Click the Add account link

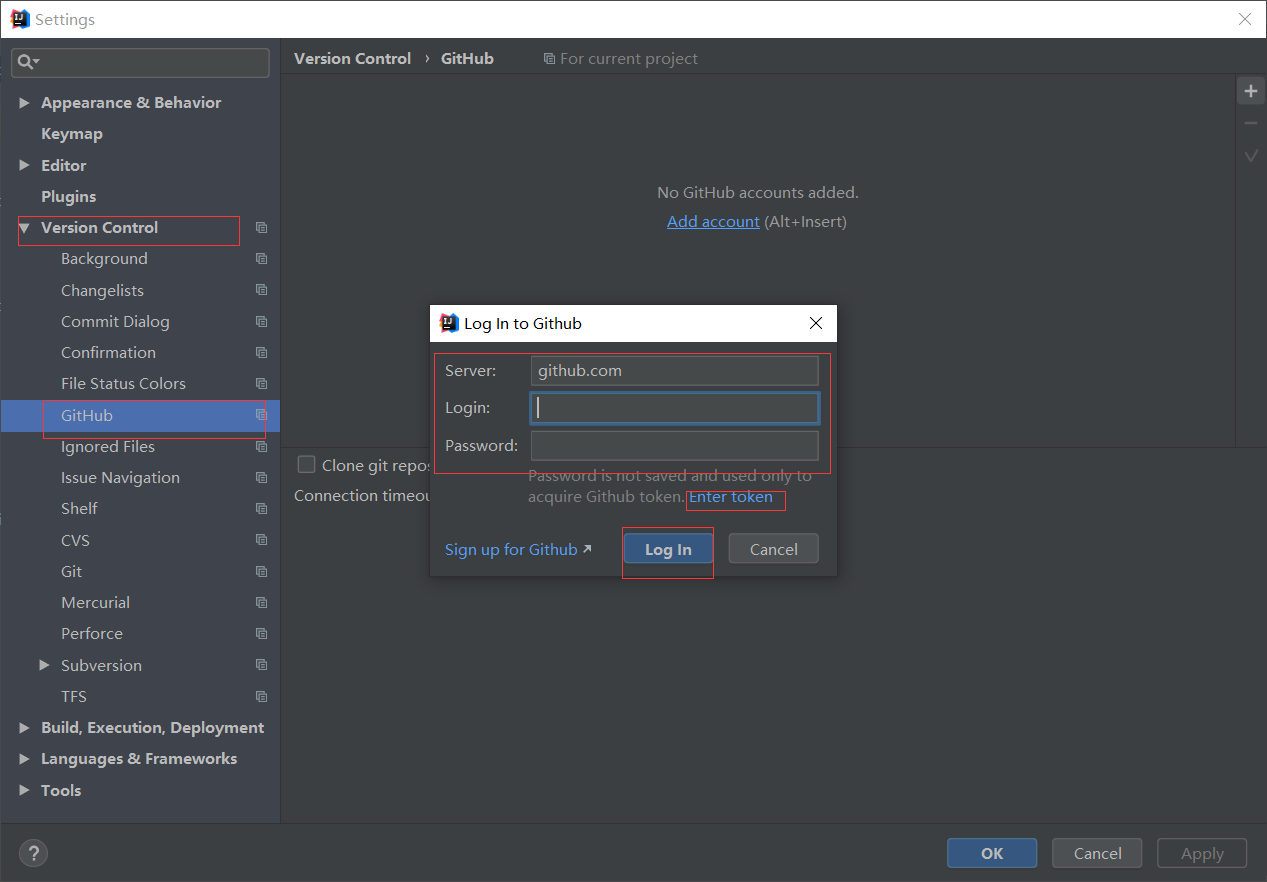[x=713, y=222]
